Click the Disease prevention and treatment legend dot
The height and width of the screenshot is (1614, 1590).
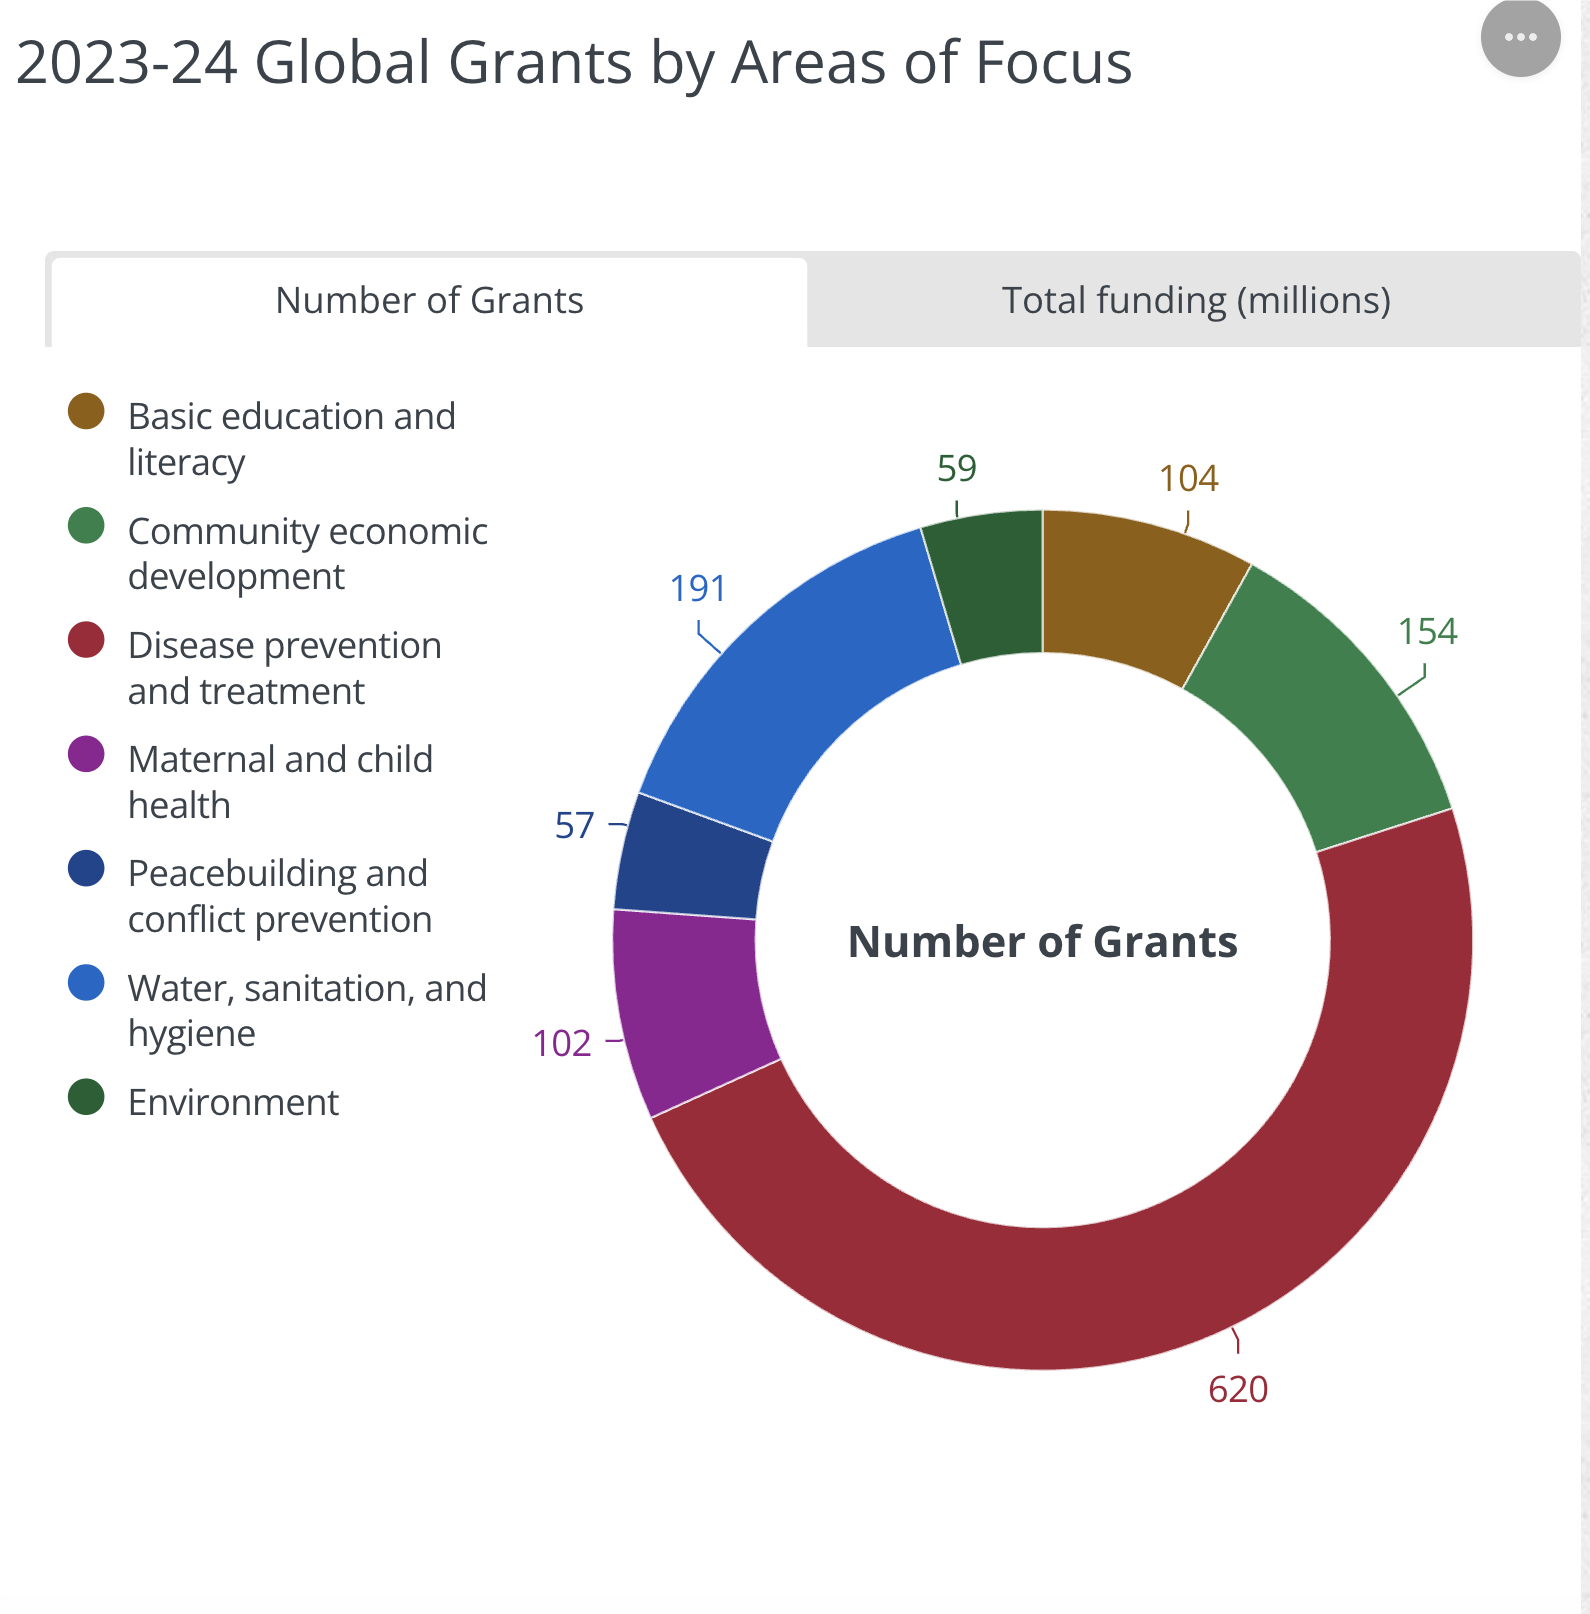(86, 640)
